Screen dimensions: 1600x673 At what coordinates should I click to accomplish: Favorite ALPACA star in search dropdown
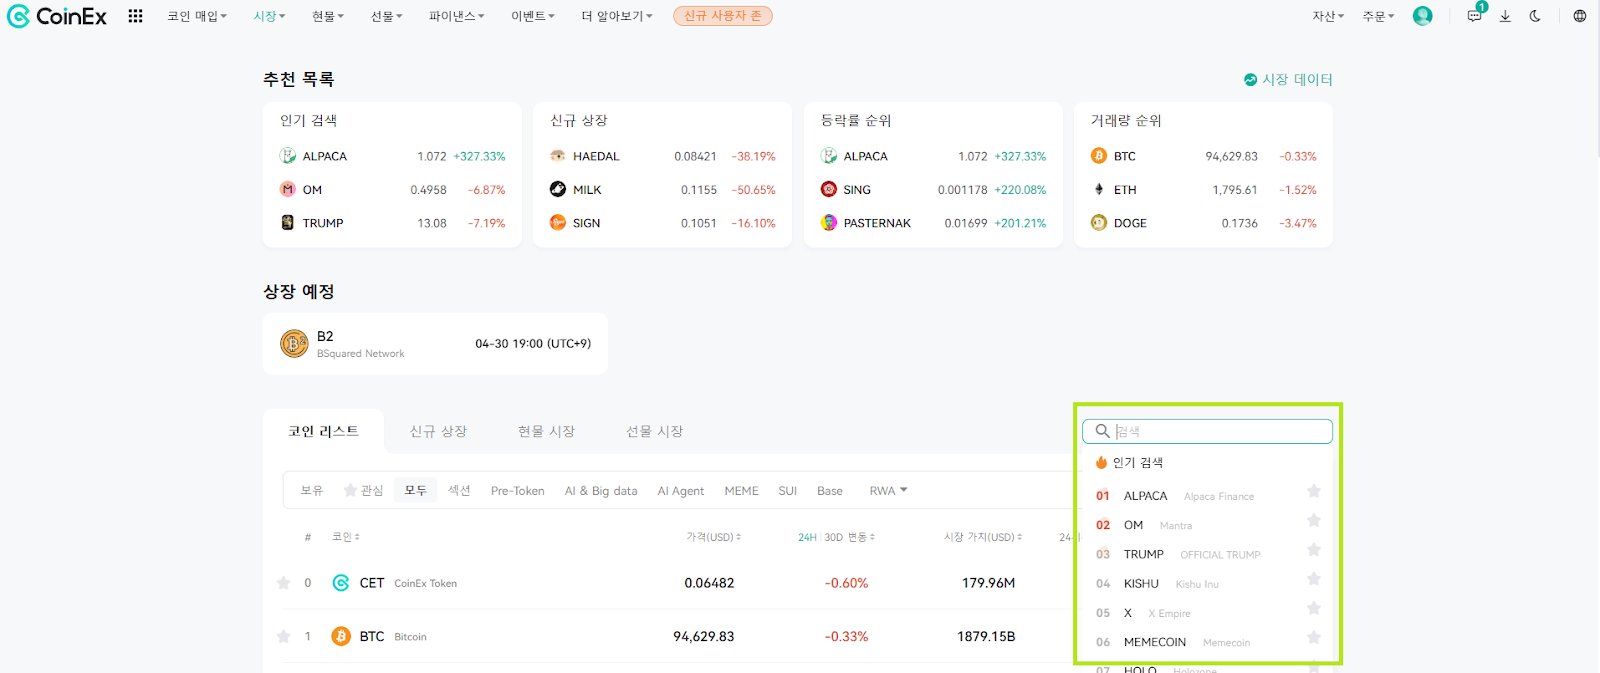[1314, 491]
